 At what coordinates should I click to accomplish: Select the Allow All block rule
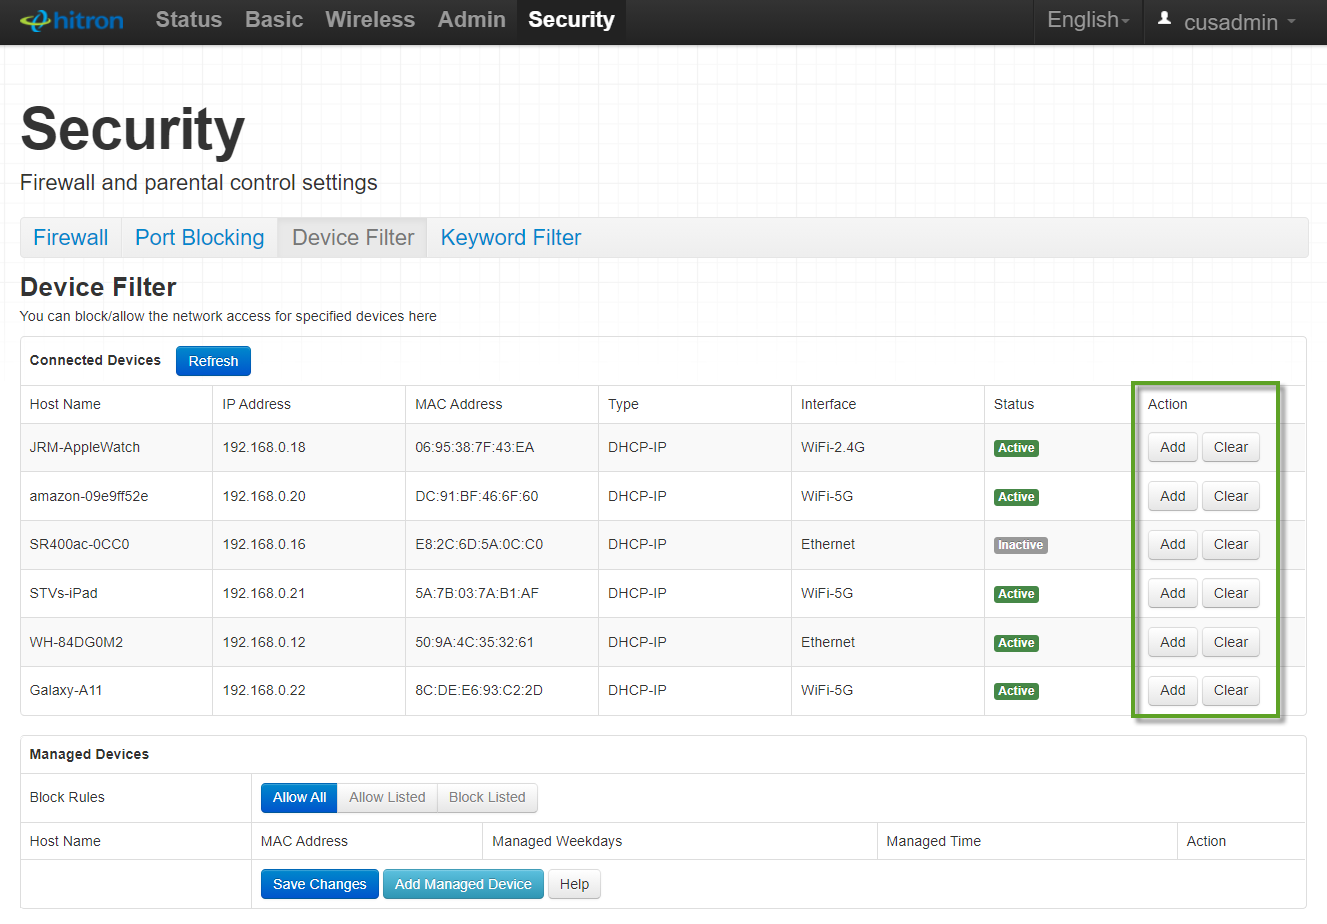coord(299,797)
